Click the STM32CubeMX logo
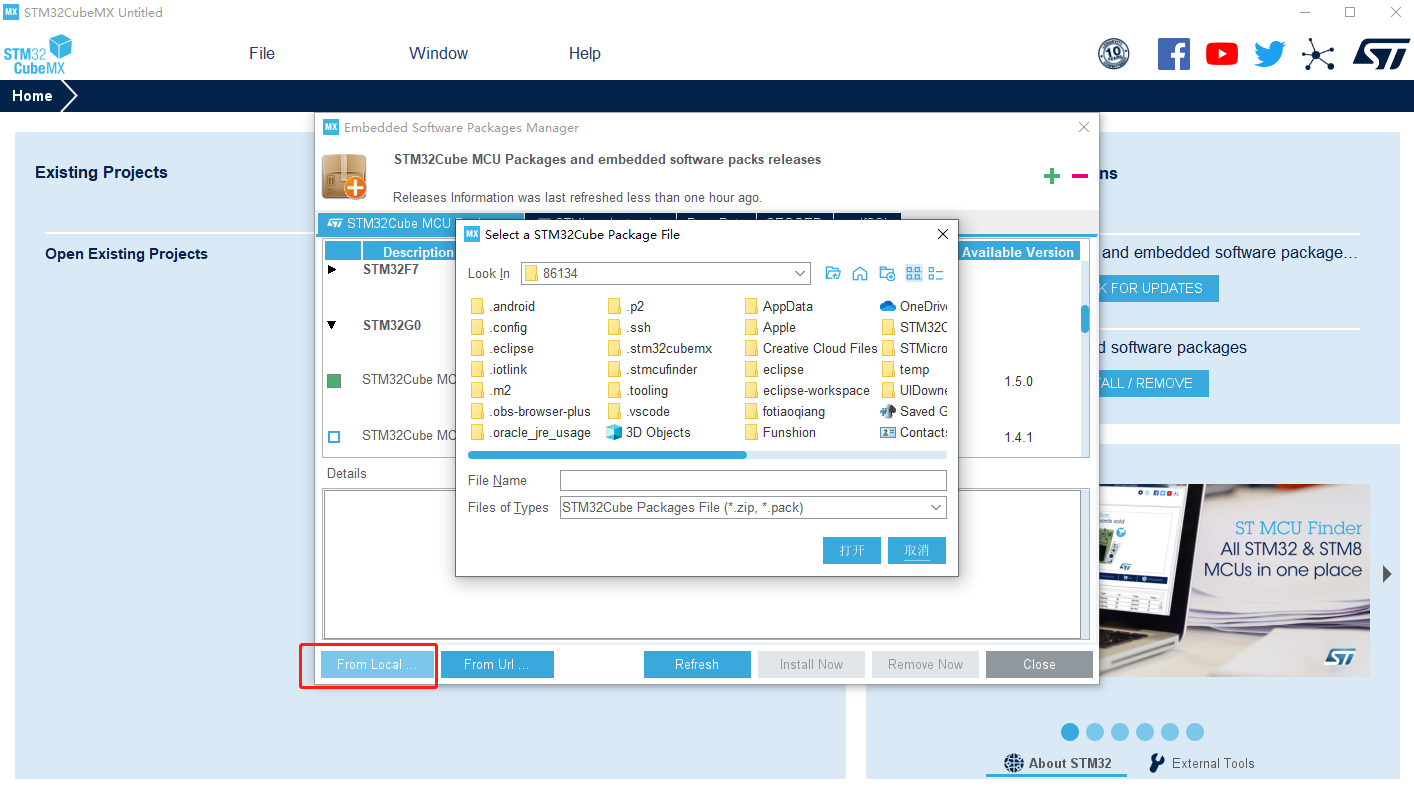The height and width of the screenshot is (795, 1414). (x=38, y=55)
